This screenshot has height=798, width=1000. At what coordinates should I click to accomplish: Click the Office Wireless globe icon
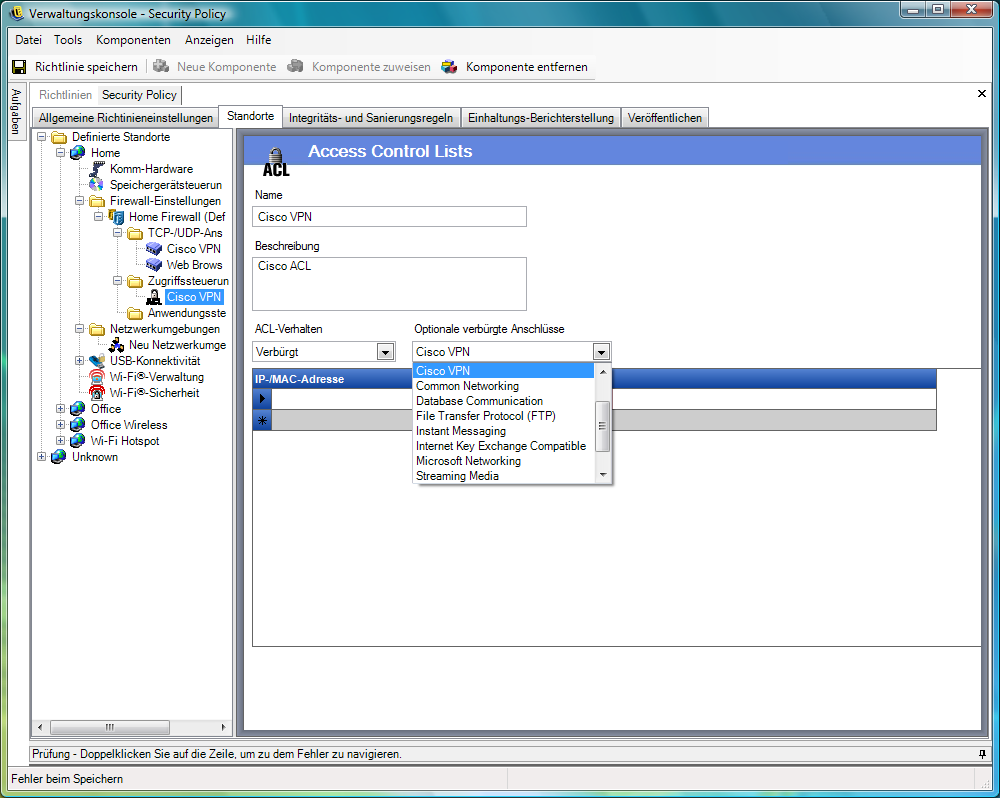tap(78, 425)
